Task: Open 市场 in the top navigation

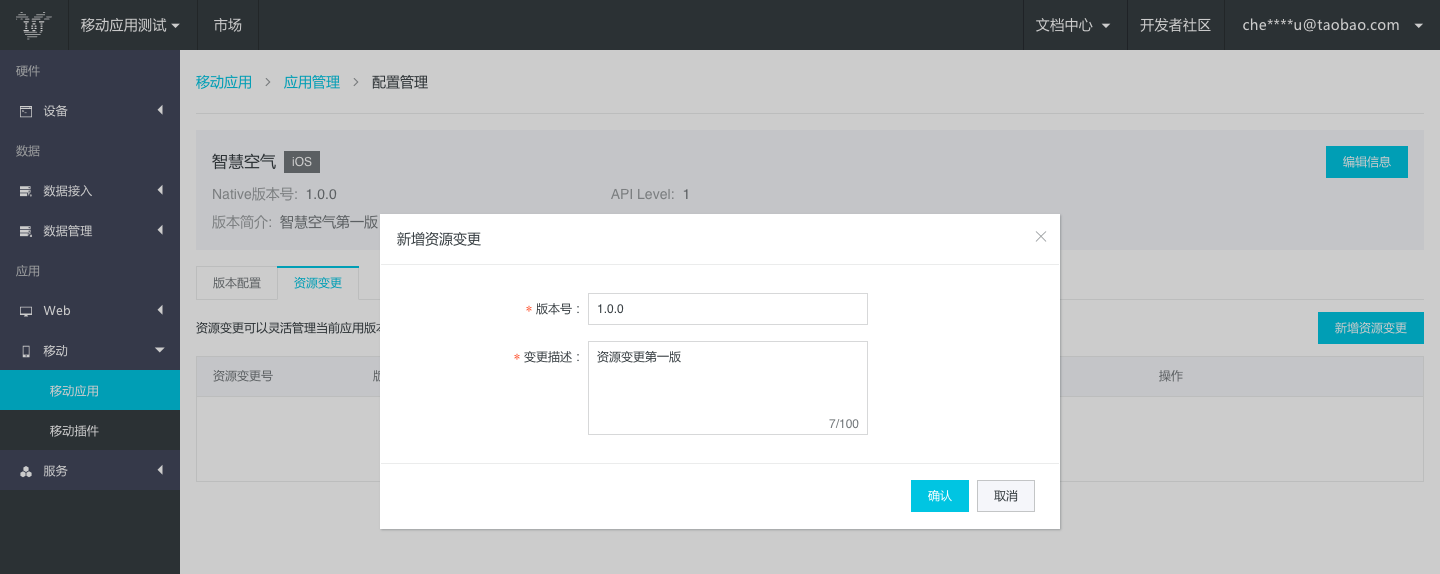Action: [x=228, y=25]
